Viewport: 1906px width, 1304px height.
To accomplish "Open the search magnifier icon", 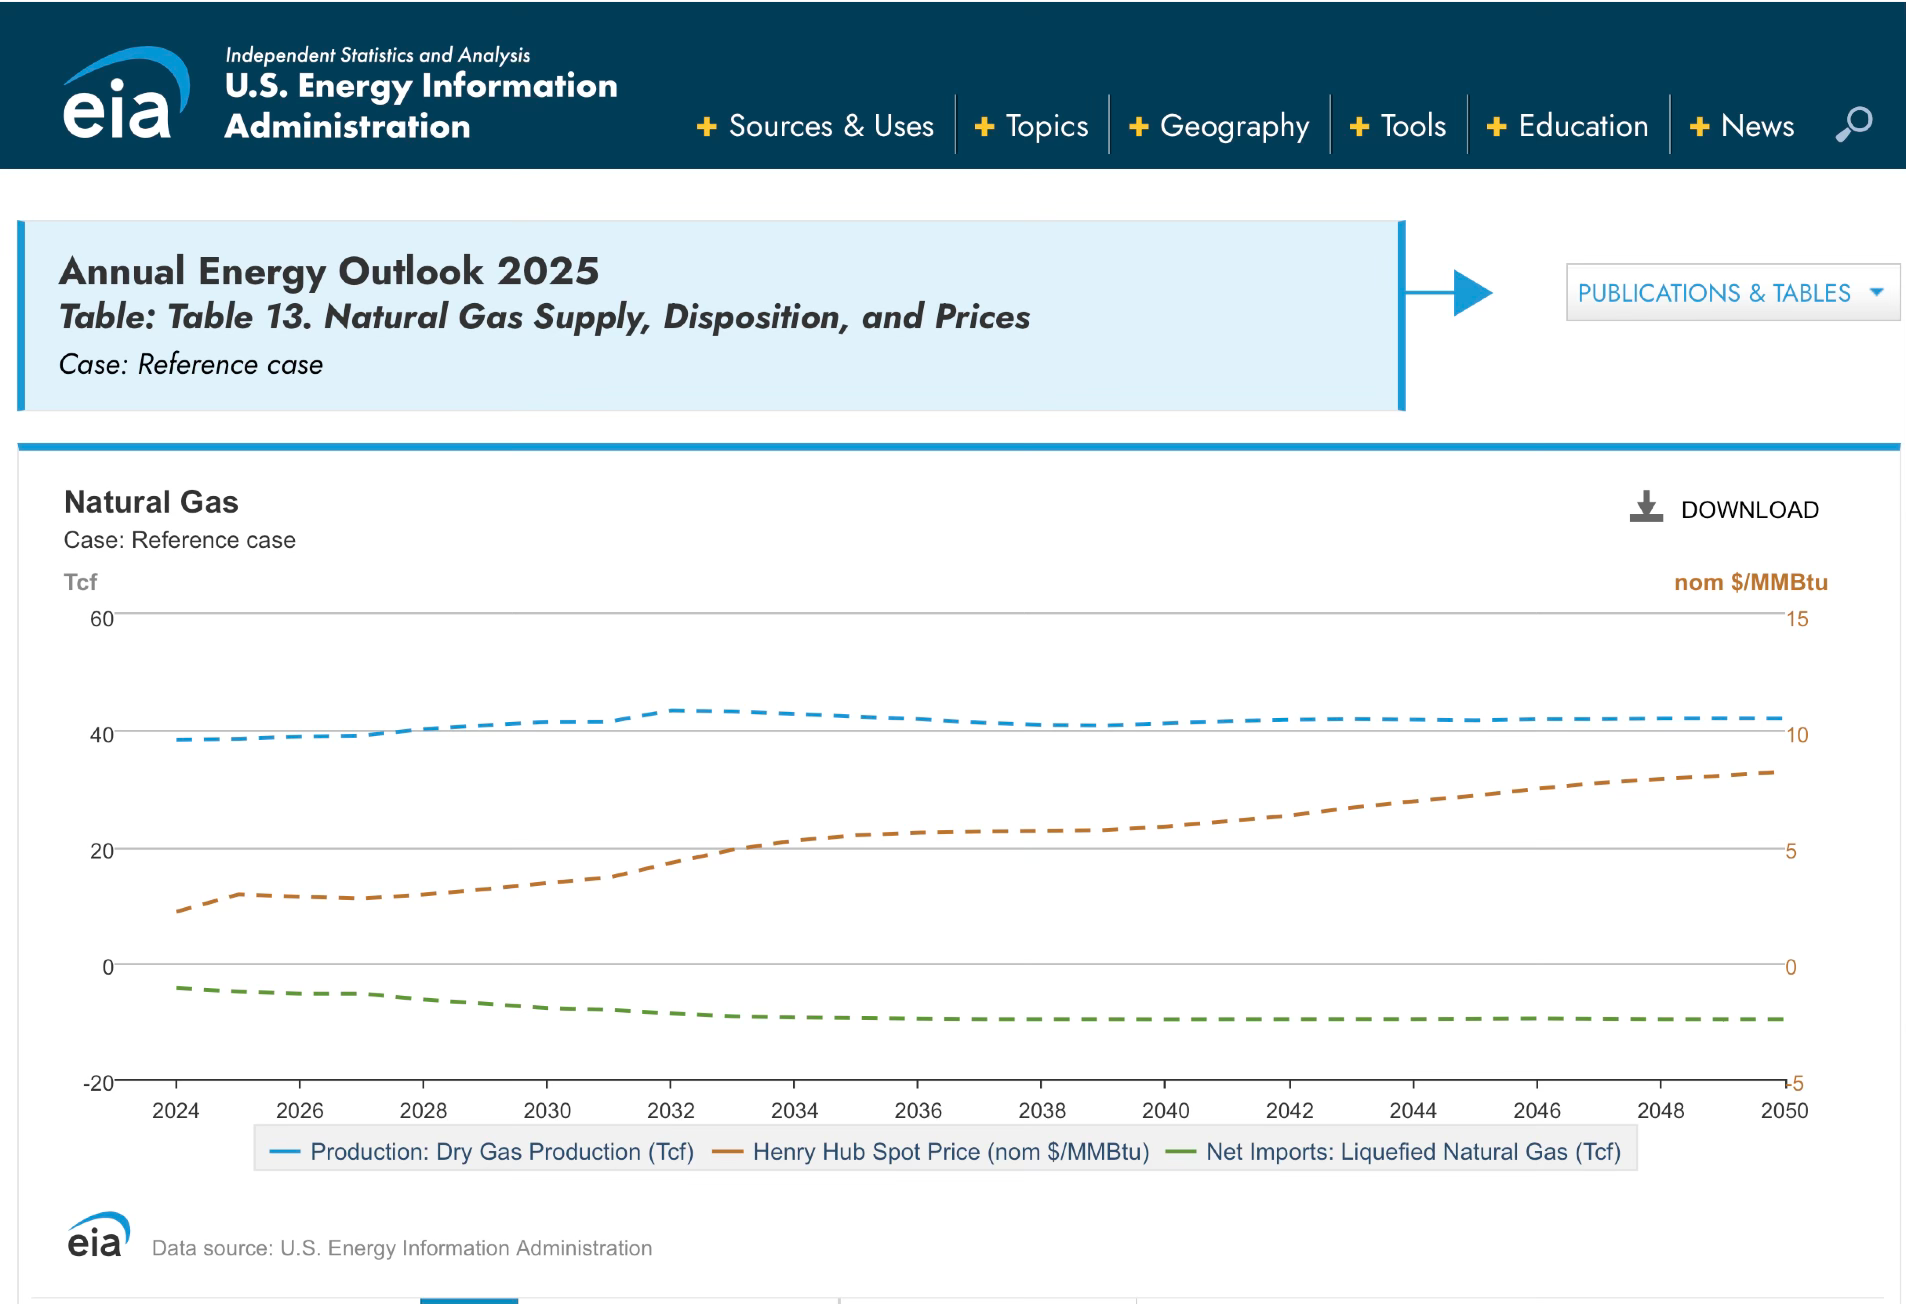I will [1853, 125].
